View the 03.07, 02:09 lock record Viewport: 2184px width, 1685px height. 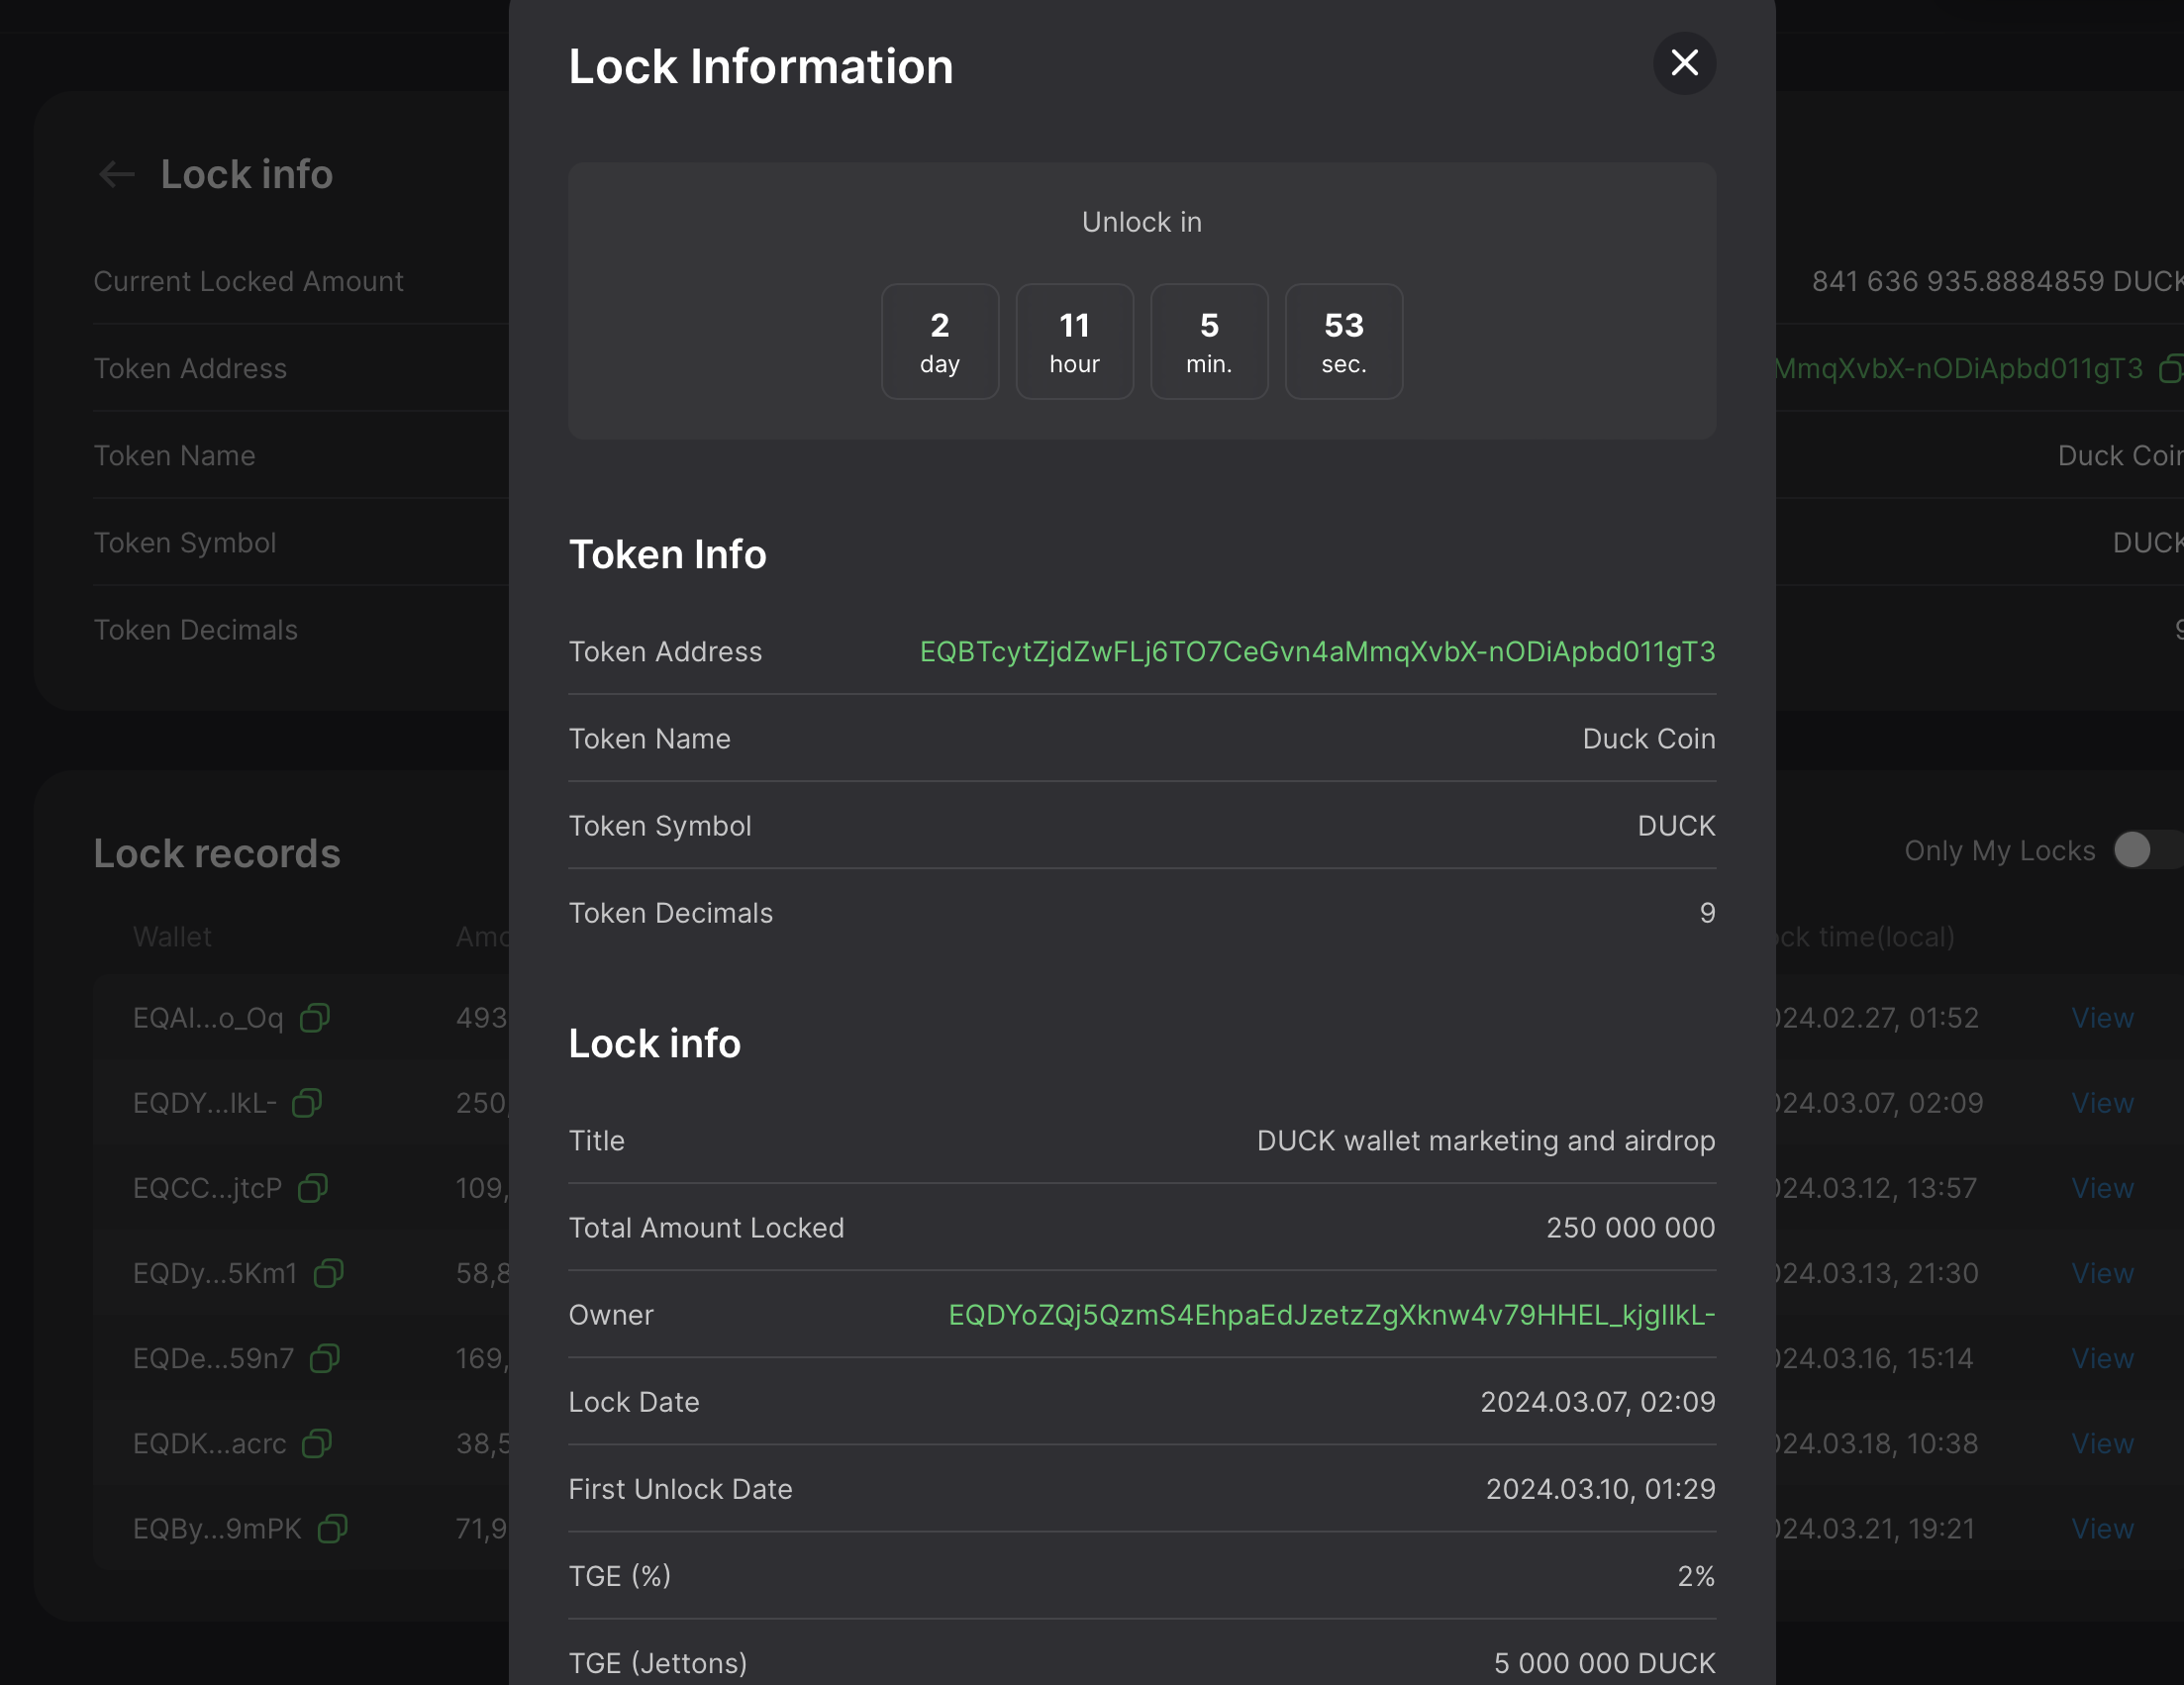pos(2102,1103)
